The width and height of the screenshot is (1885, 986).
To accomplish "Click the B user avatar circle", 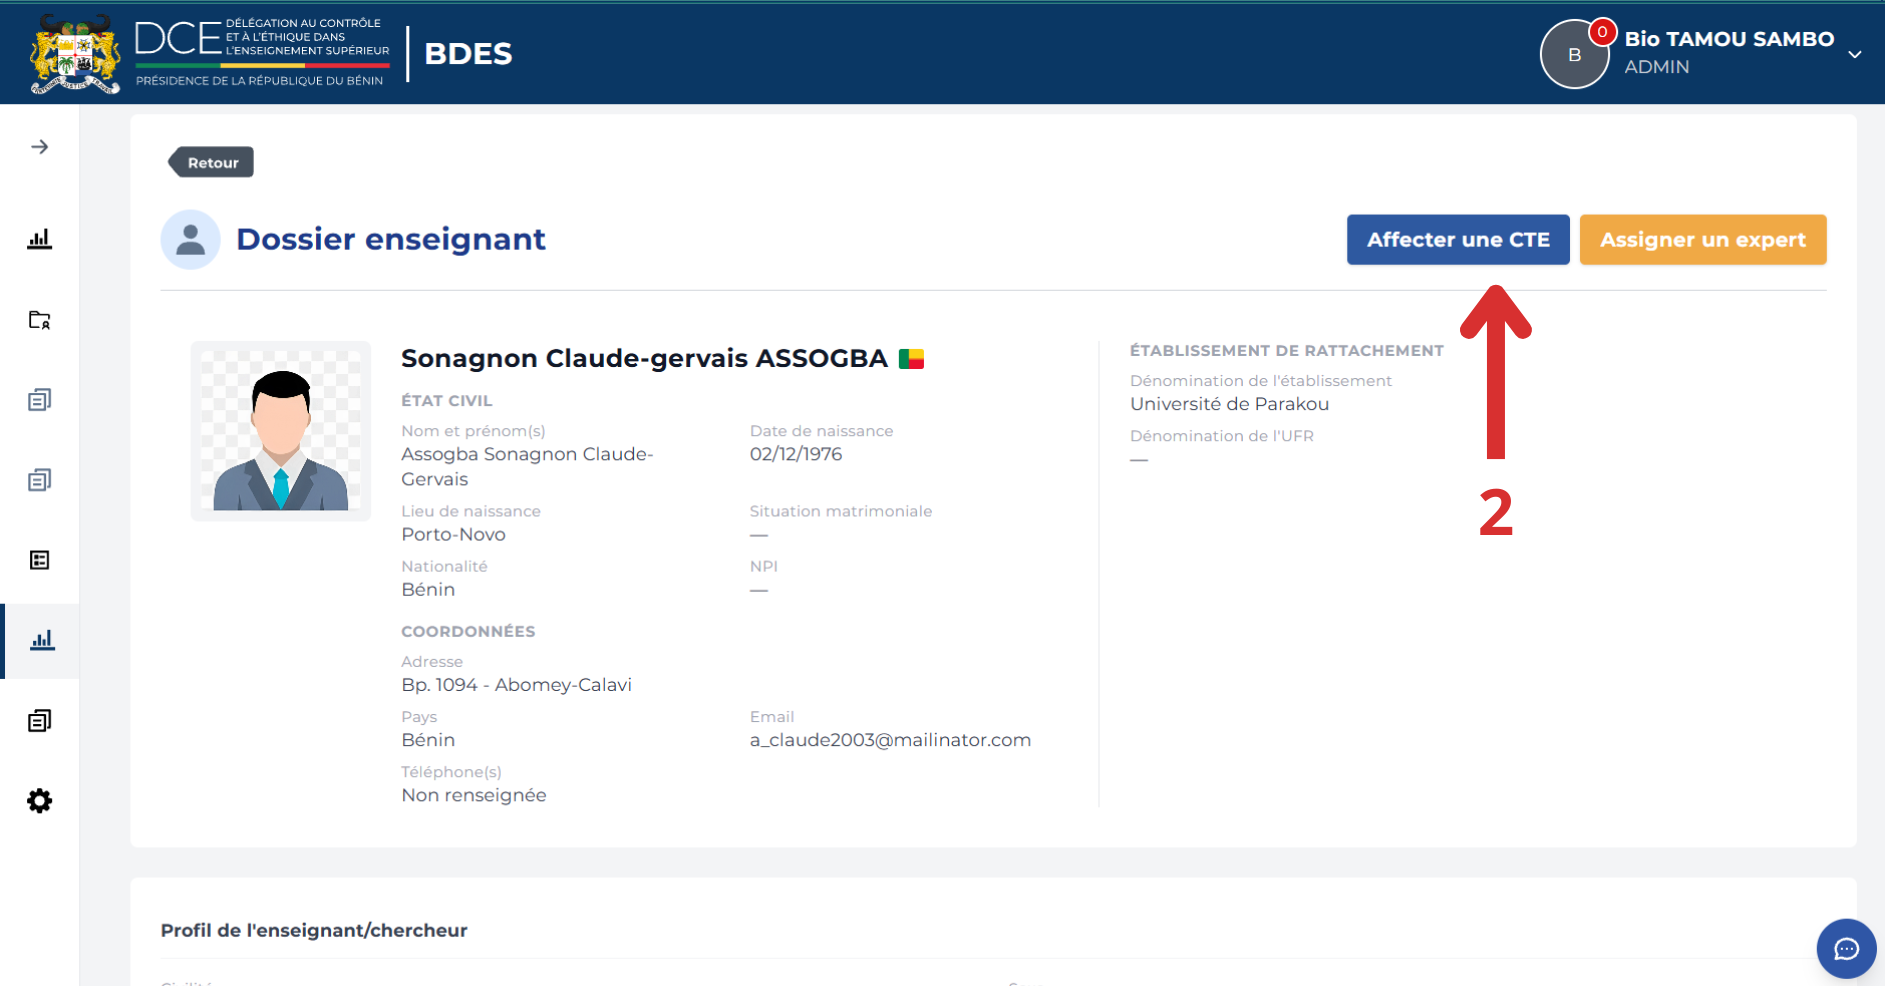I will [x=1574, y=55].
